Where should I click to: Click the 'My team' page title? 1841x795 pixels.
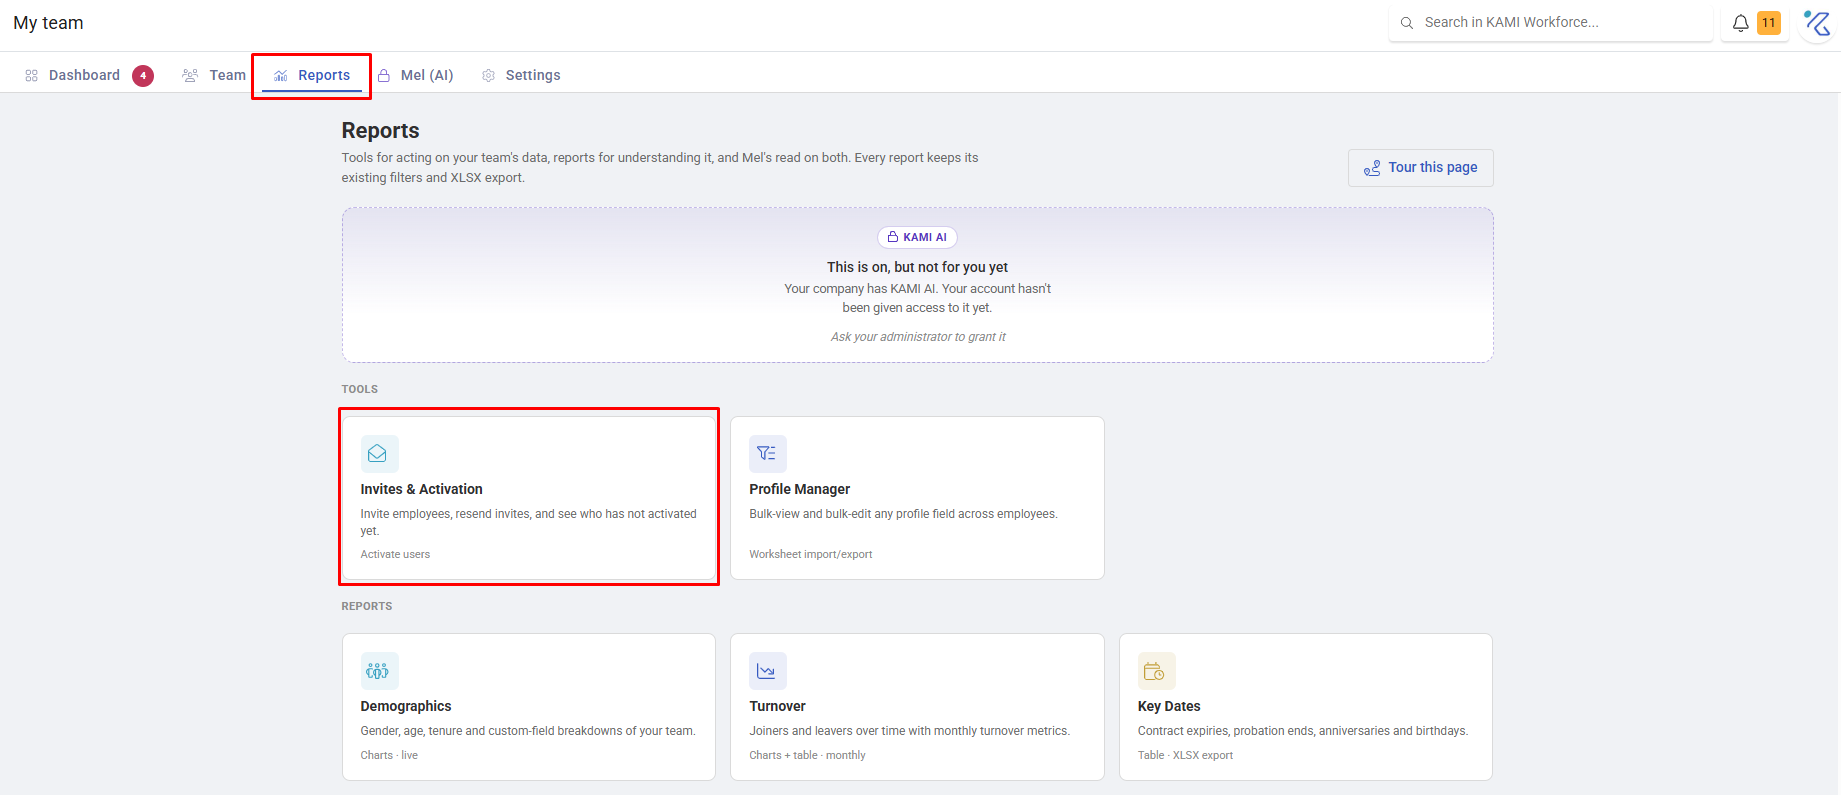(x=48, y=23)
